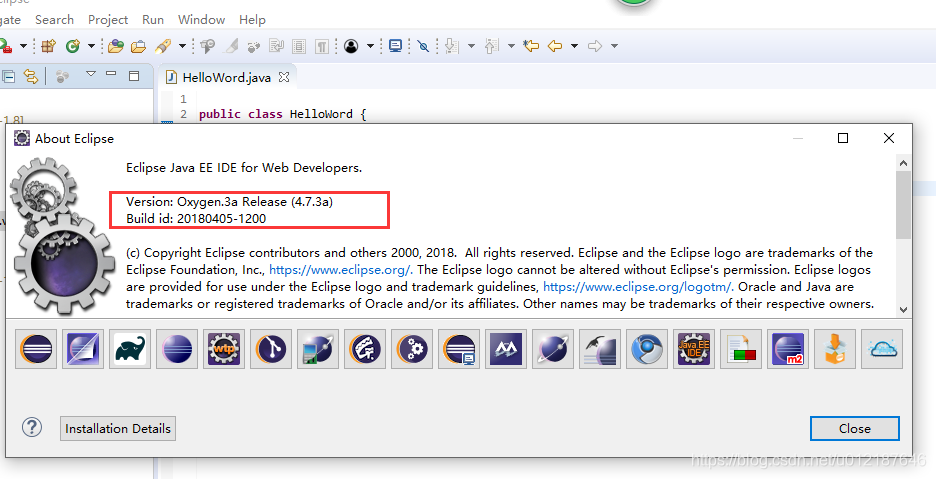
Task: Open the https://www.eclipse.org/ link
Action: [x=341, y=270]
